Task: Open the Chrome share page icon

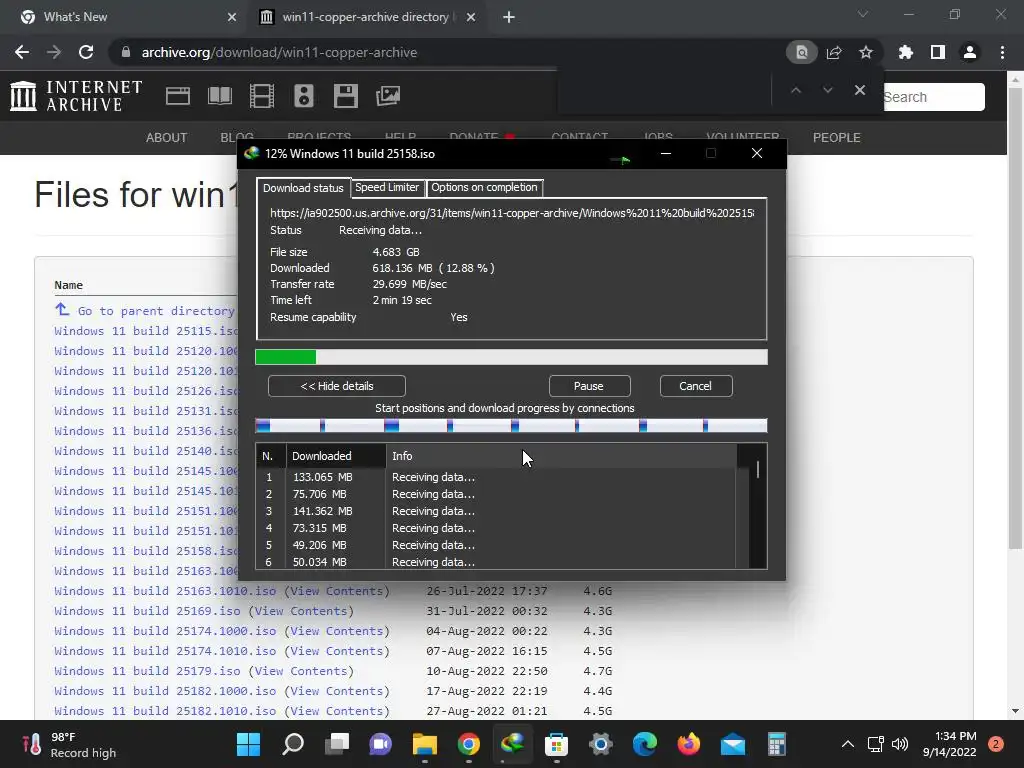Action: [x=834, y=52]
